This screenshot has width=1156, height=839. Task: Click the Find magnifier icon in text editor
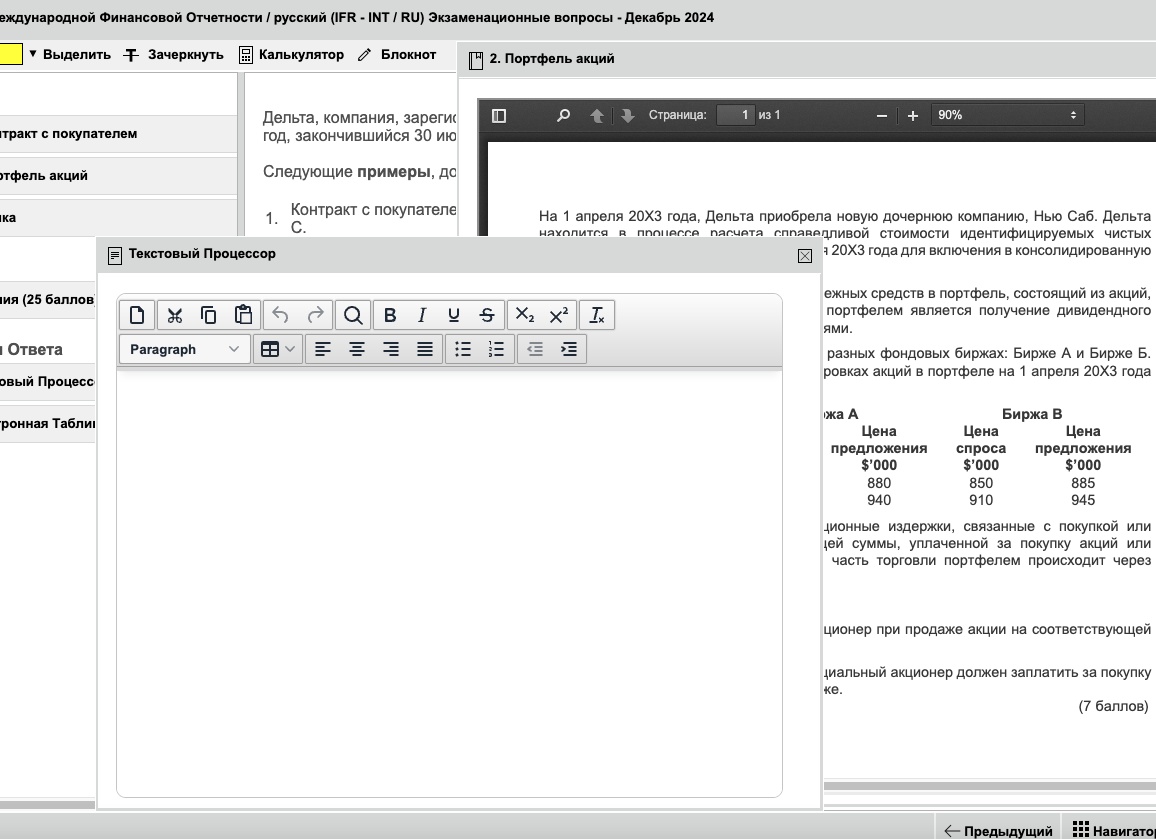[353, 316]
